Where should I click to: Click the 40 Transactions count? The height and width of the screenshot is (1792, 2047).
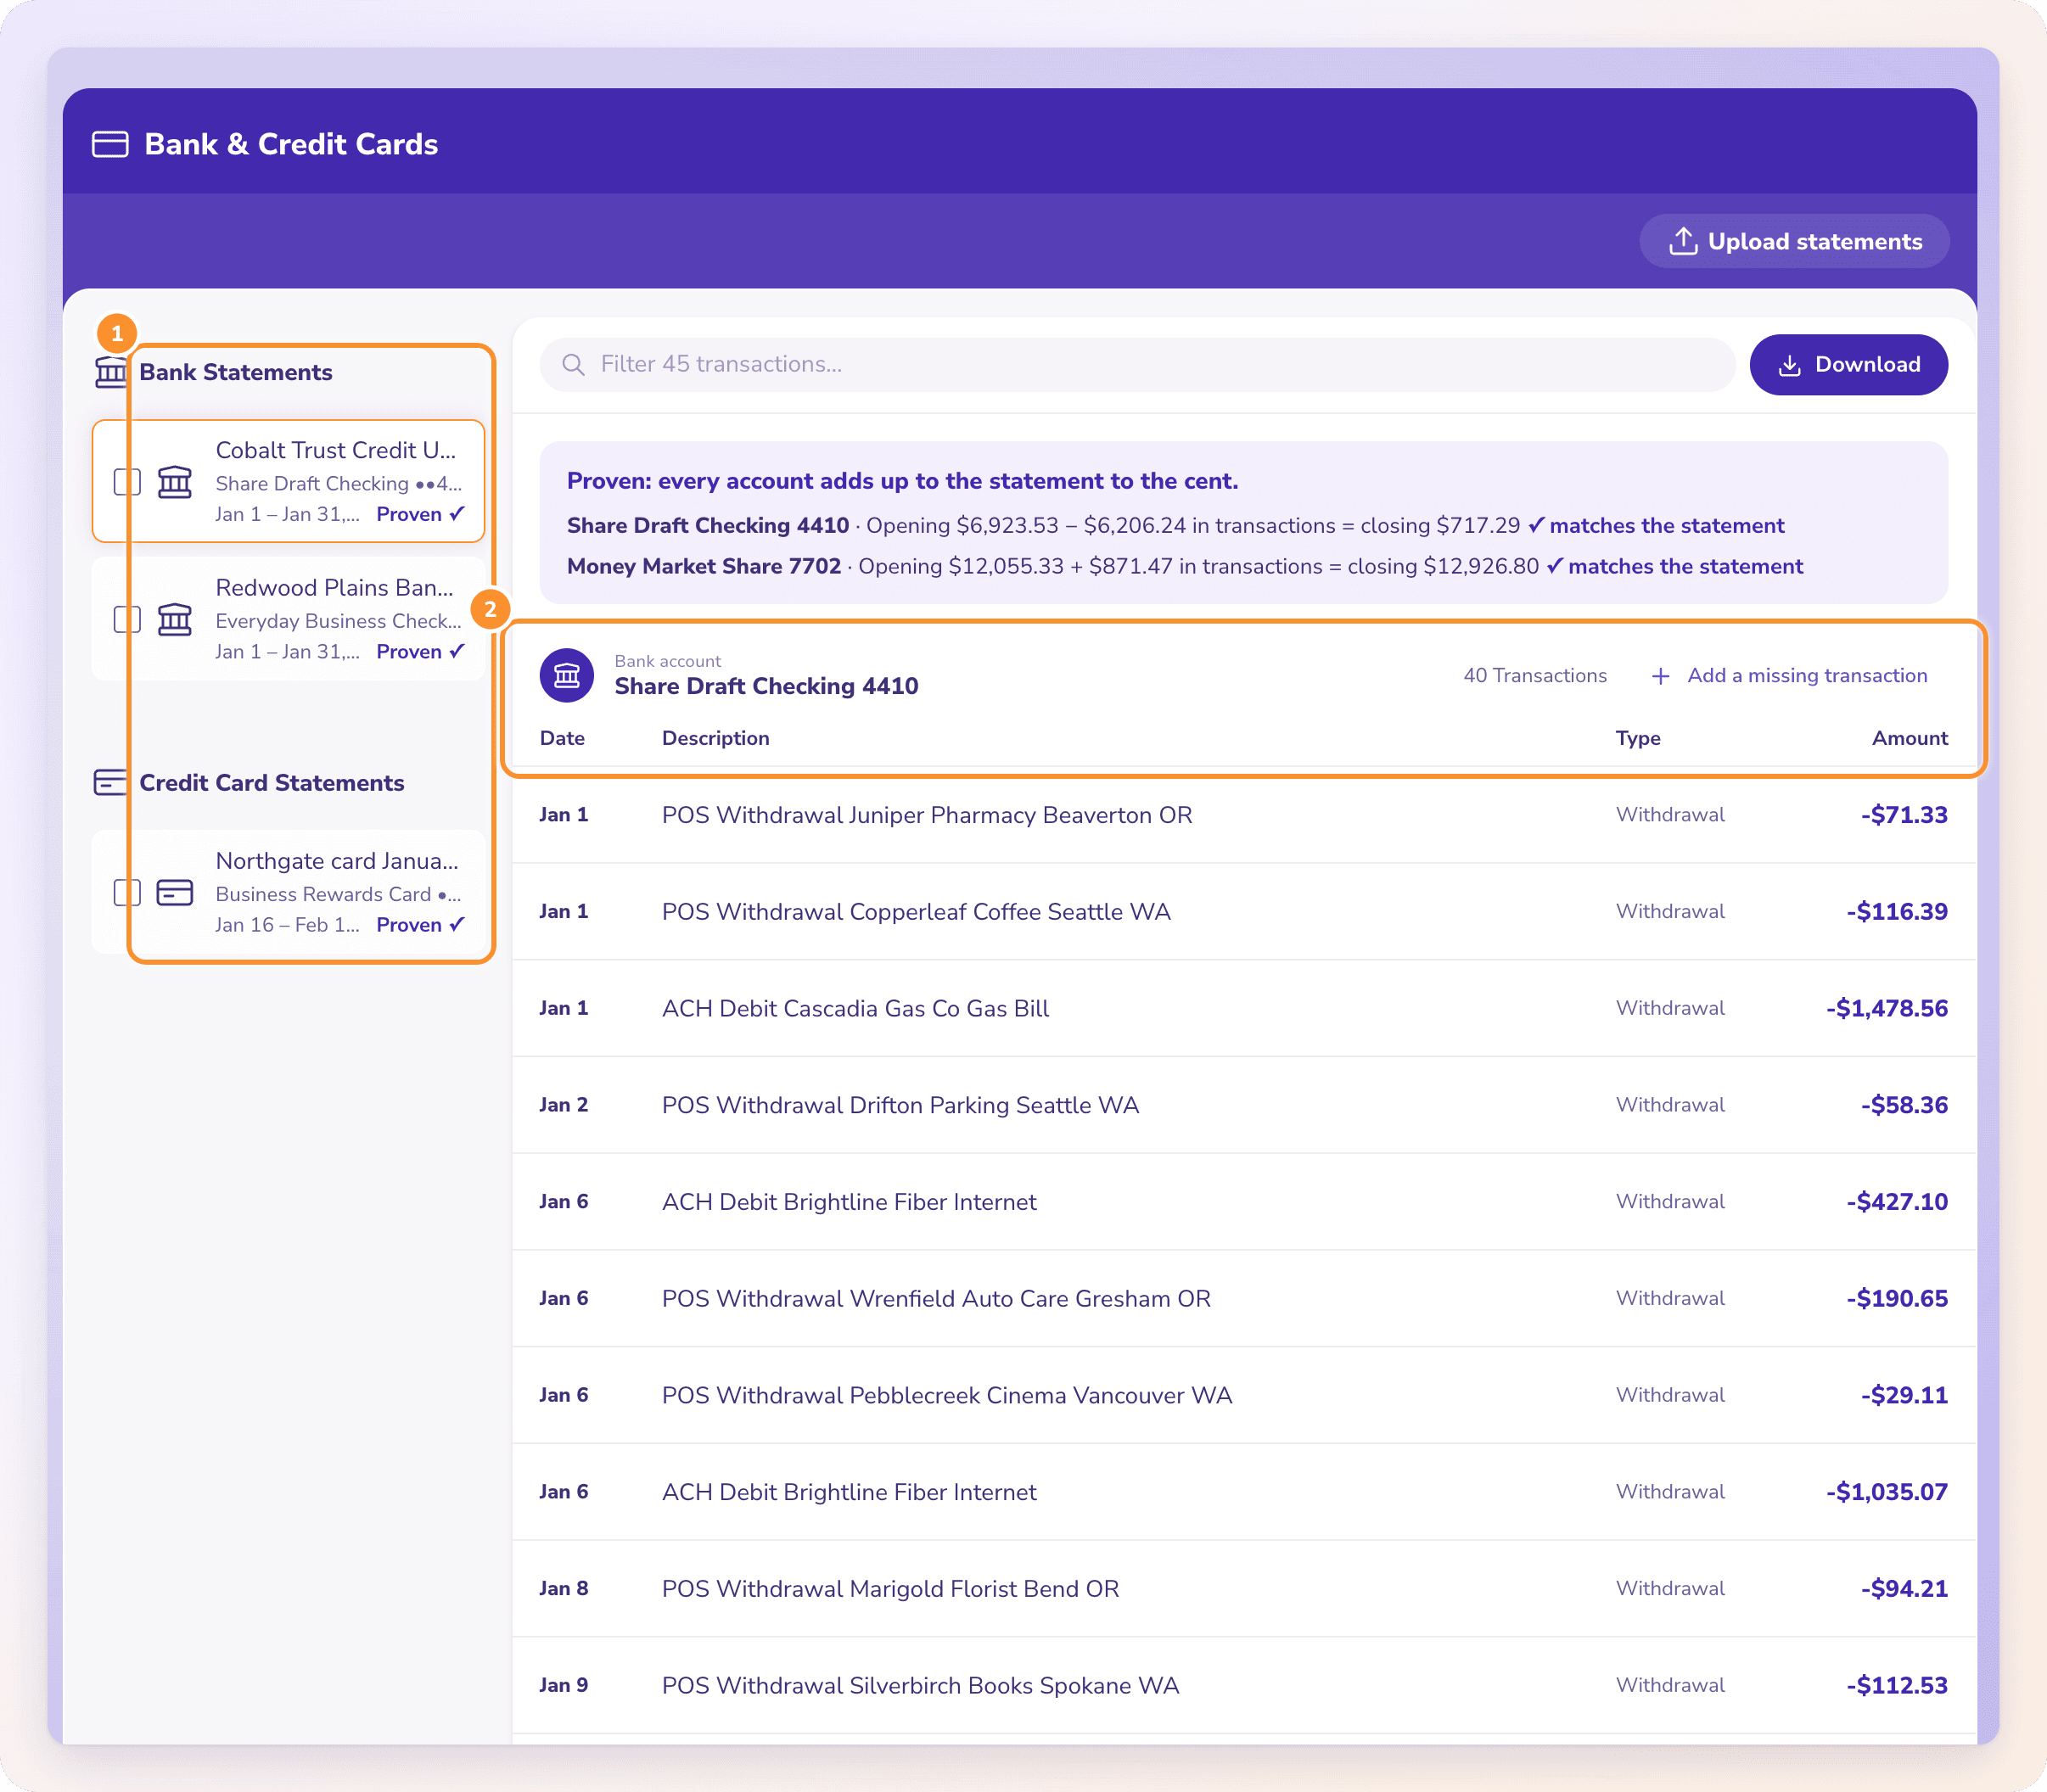[1535, 676]
